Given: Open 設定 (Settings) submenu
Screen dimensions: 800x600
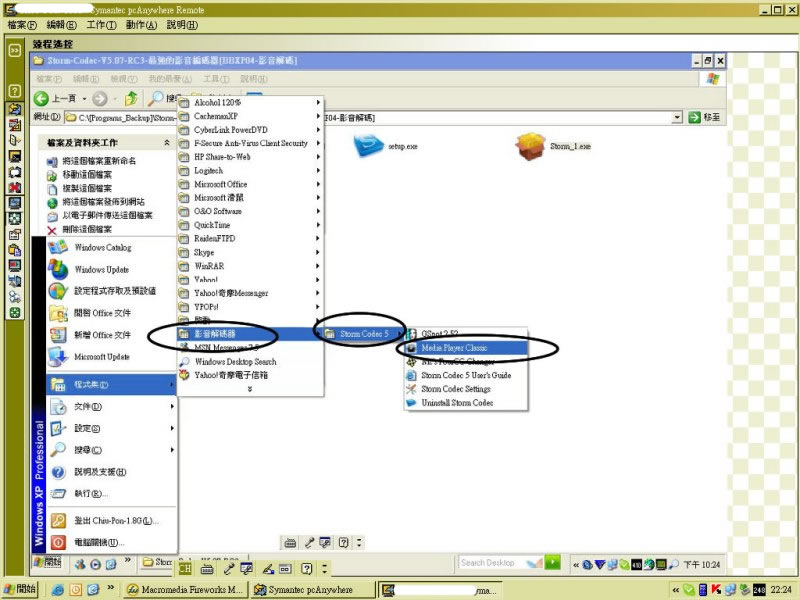Looking at the screenshot, I should pos(111,428).
